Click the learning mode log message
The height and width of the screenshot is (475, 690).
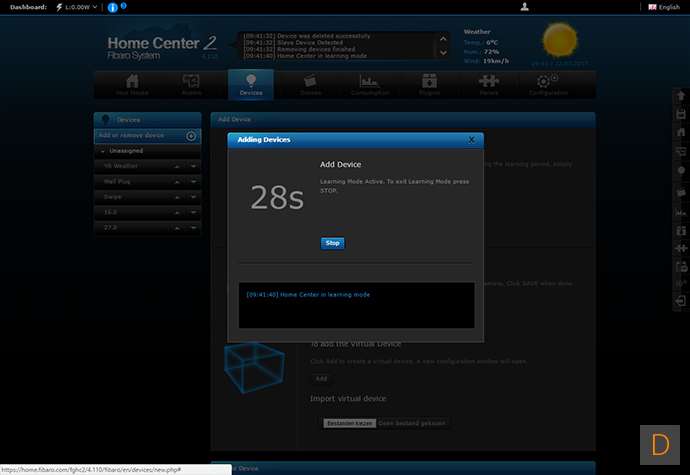tap(308, 295)
